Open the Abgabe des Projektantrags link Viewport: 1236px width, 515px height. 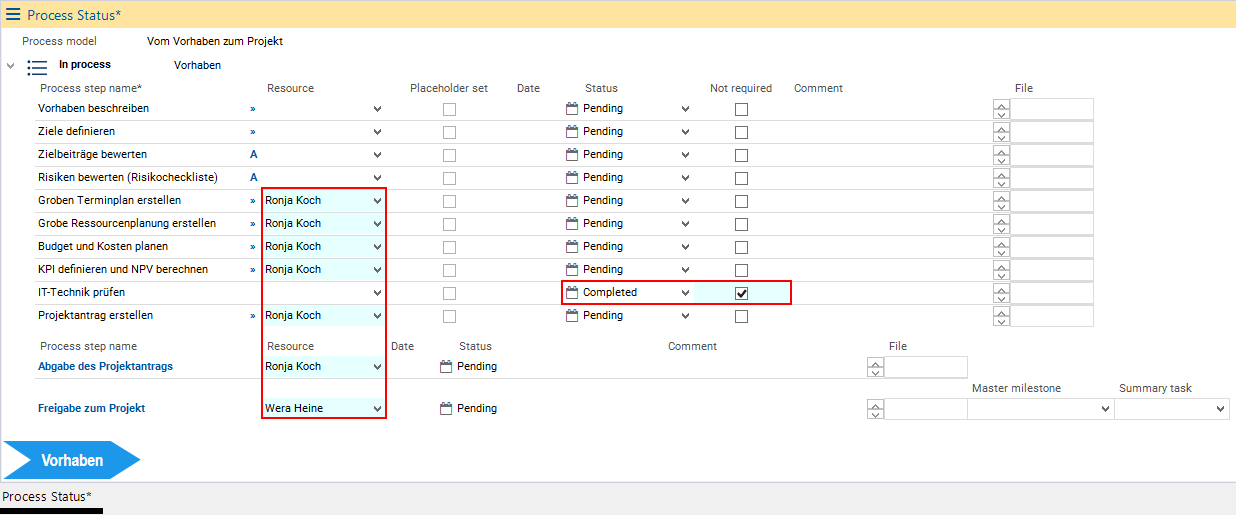pos(105,366)
